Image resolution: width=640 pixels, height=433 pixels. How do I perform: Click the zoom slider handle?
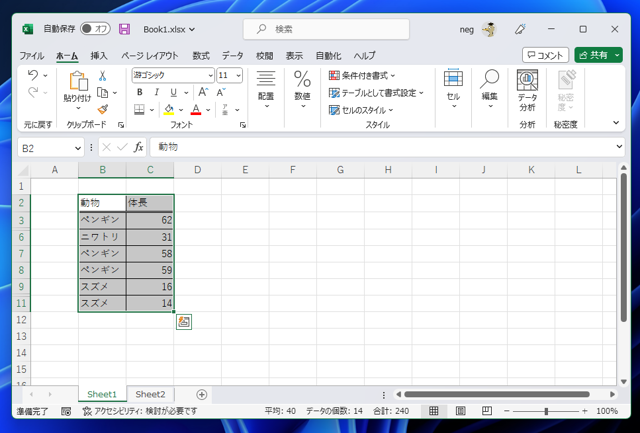(546, 411)
